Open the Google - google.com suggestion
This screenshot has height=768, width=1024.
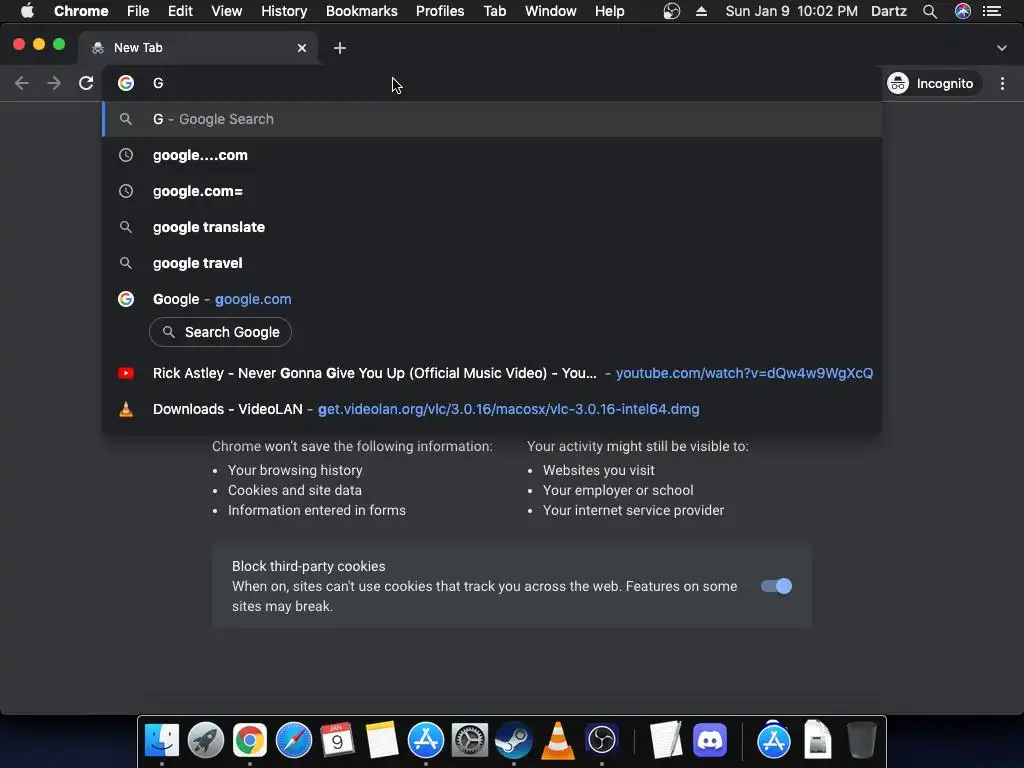pos(492,298)
